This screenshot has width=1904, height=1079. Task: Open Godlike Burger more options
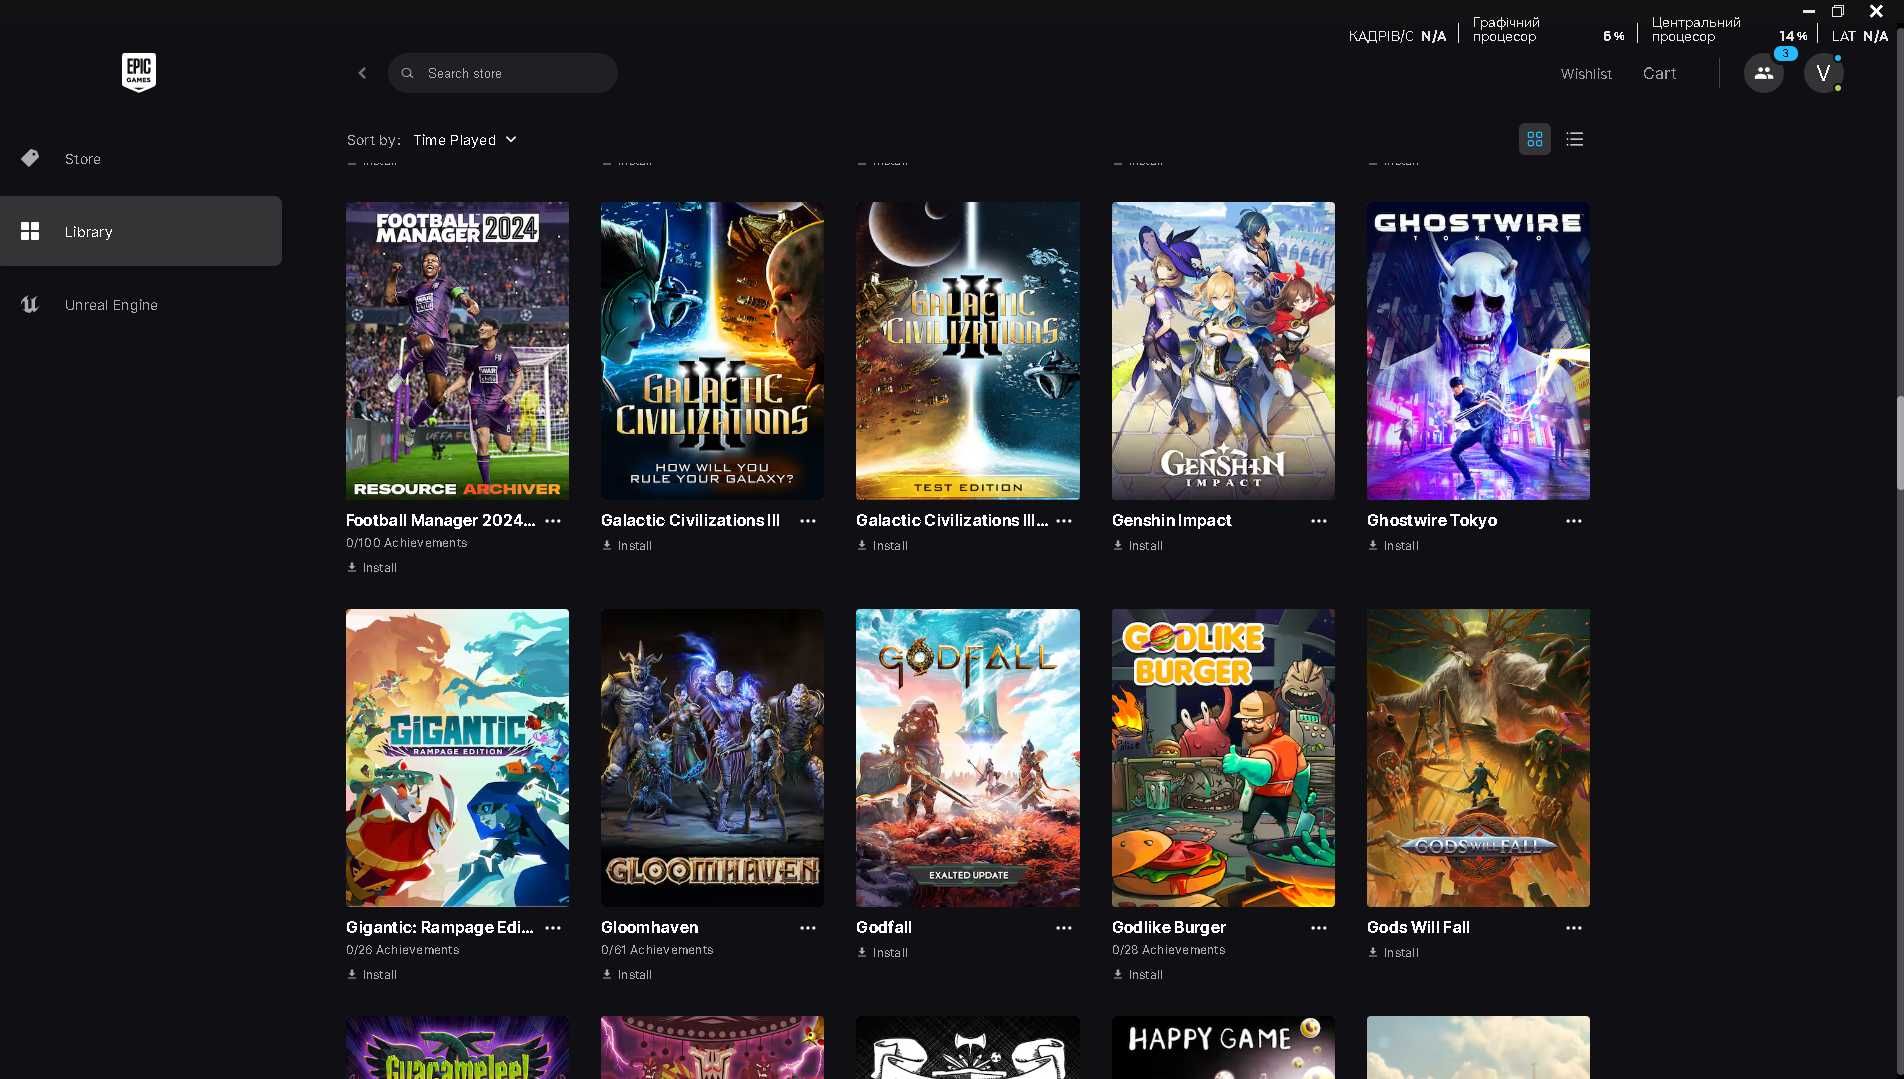[x=1319, y=928]
